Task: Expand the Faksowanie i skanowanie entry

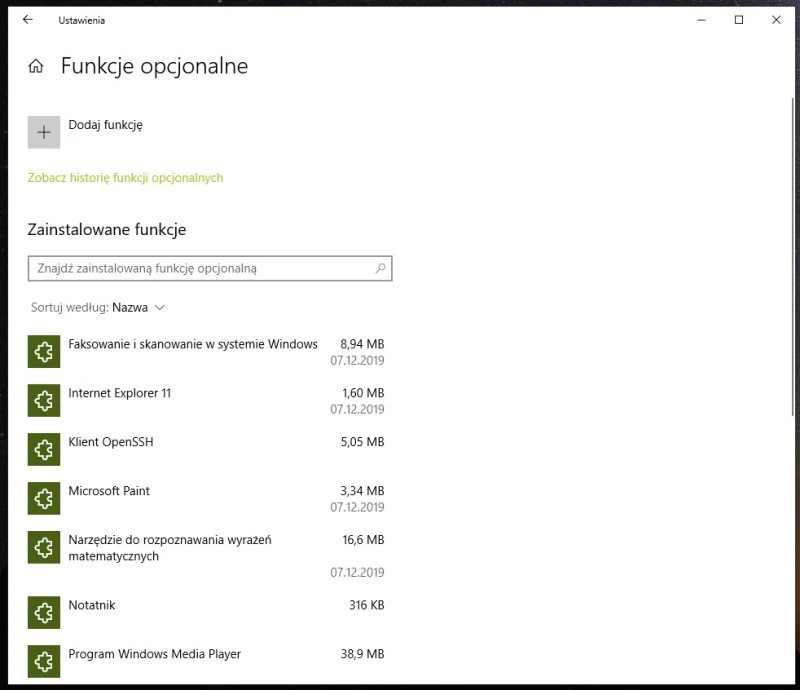Action: pyautogui.click(x=192, y=344)
